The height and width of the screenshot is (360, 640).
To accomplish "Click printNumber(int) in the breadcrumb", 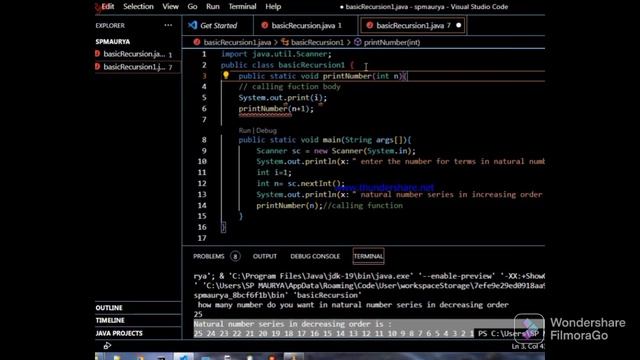I will 392,42.
